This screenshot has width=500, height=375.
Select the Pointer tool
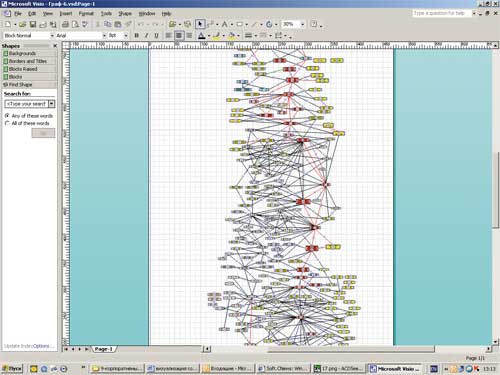point(200,24)
